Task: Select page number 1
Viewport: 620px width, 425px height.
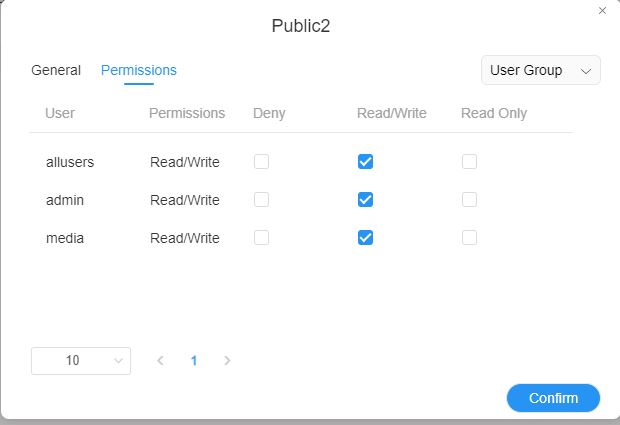Action: 194,361
